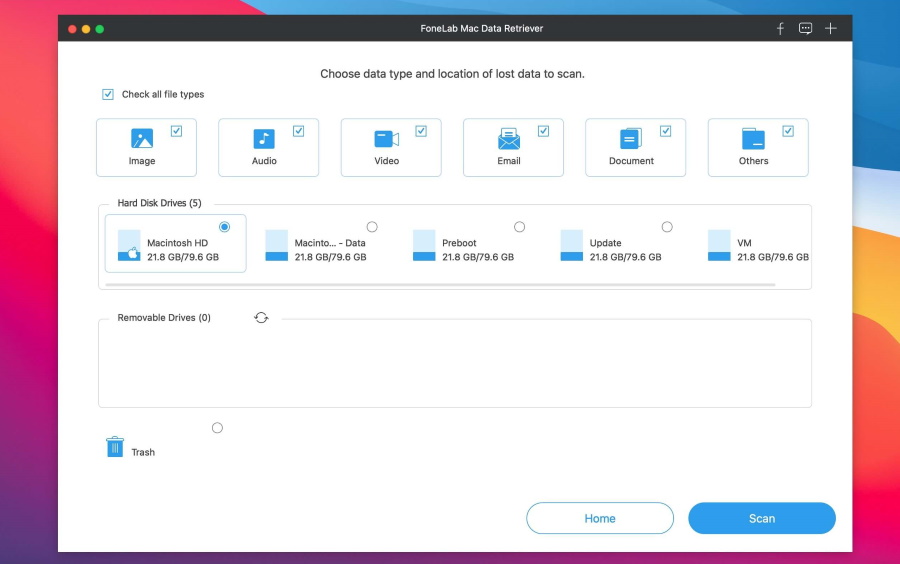The height and width of the screenshot is (564, 900).
Task: Uncheck the Image checkbox
Action: coord(176,131)
